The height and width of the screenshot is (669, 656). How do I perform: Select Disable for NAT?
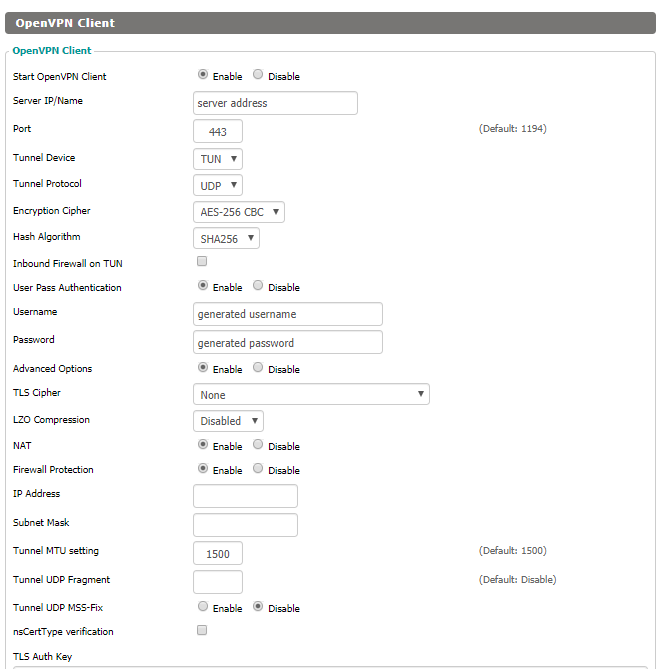click(x=258, y=445)
